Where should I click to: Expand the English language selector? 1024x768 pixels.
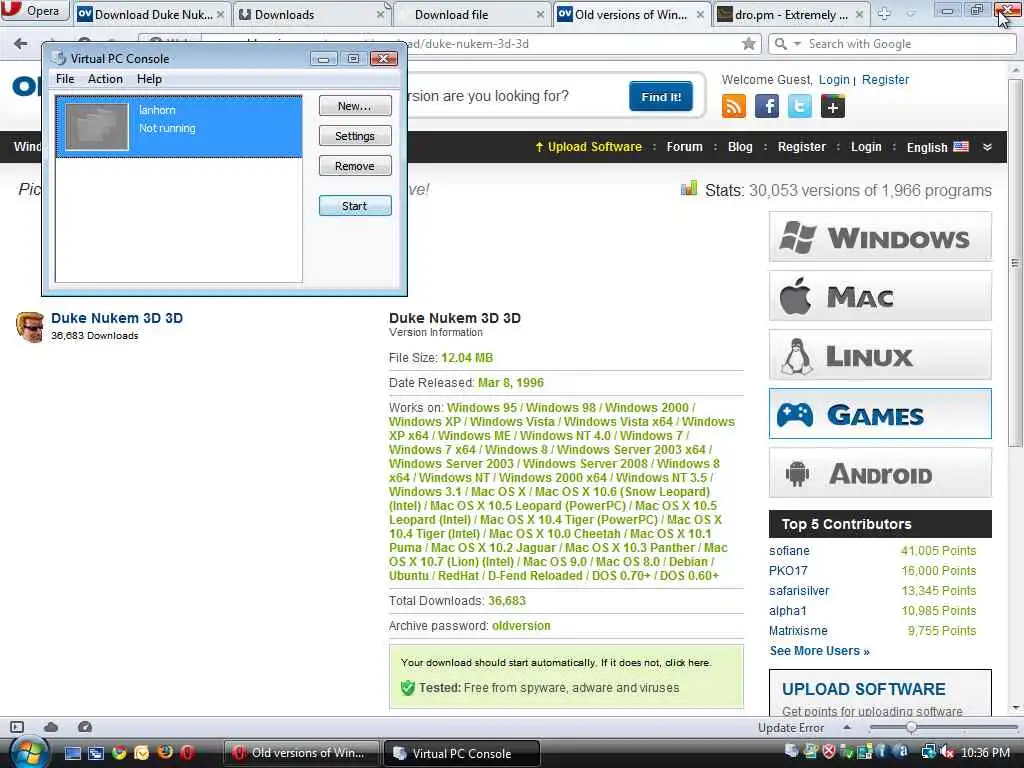click(x=937, y=147)
